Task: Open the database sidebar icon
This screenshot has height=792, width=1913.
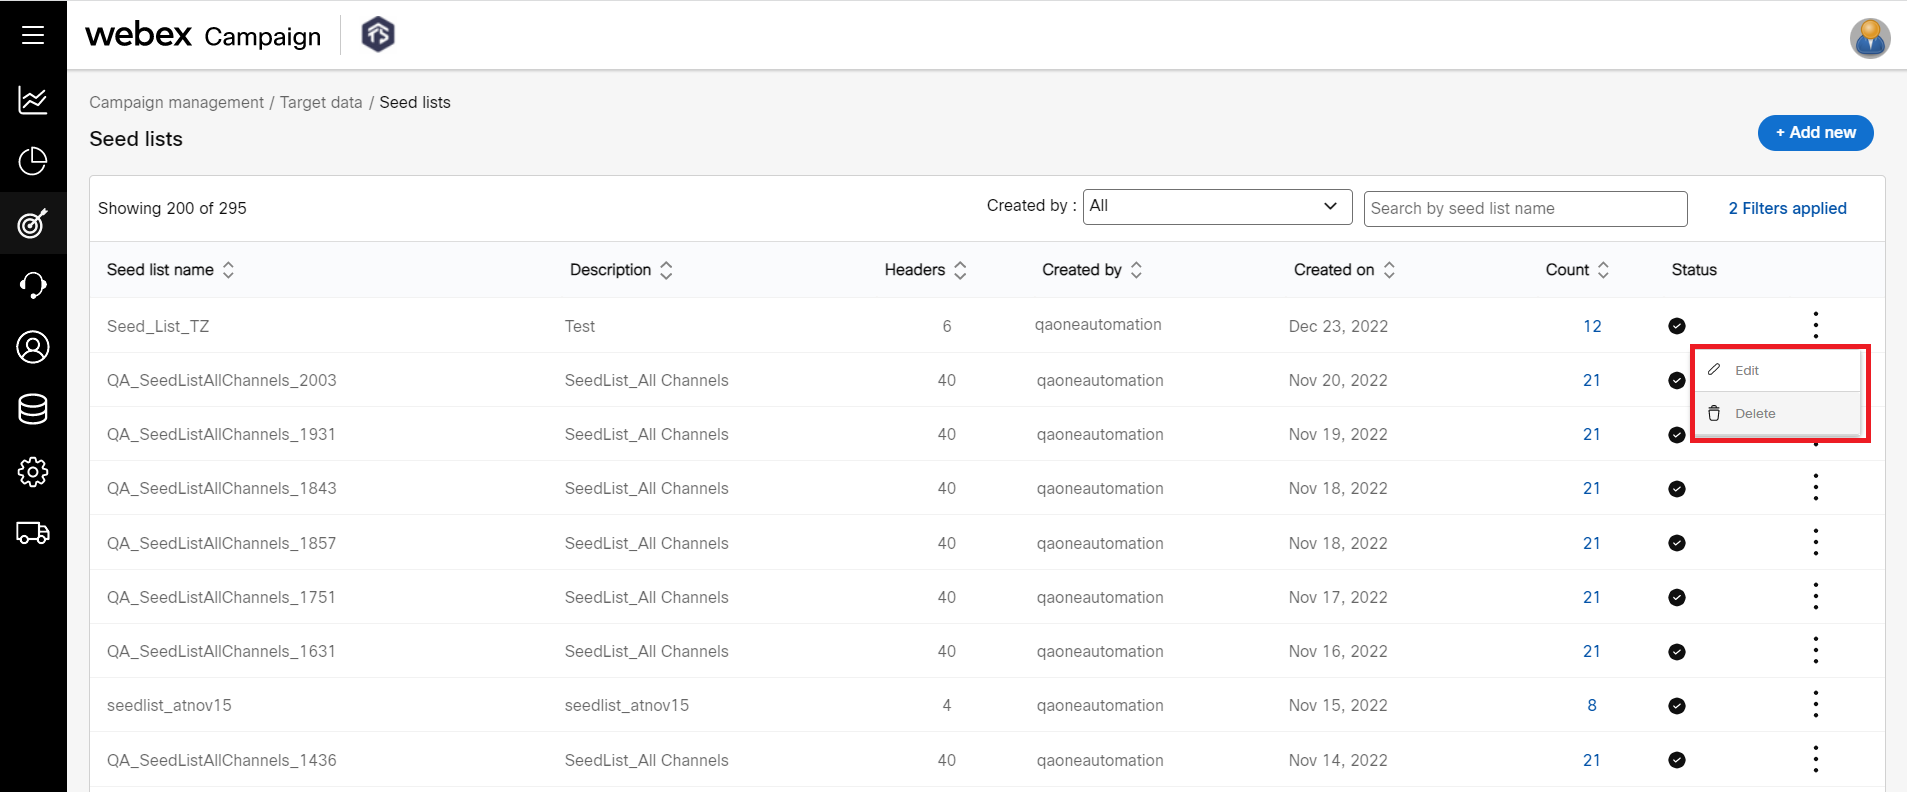Action: coord(33,409)
